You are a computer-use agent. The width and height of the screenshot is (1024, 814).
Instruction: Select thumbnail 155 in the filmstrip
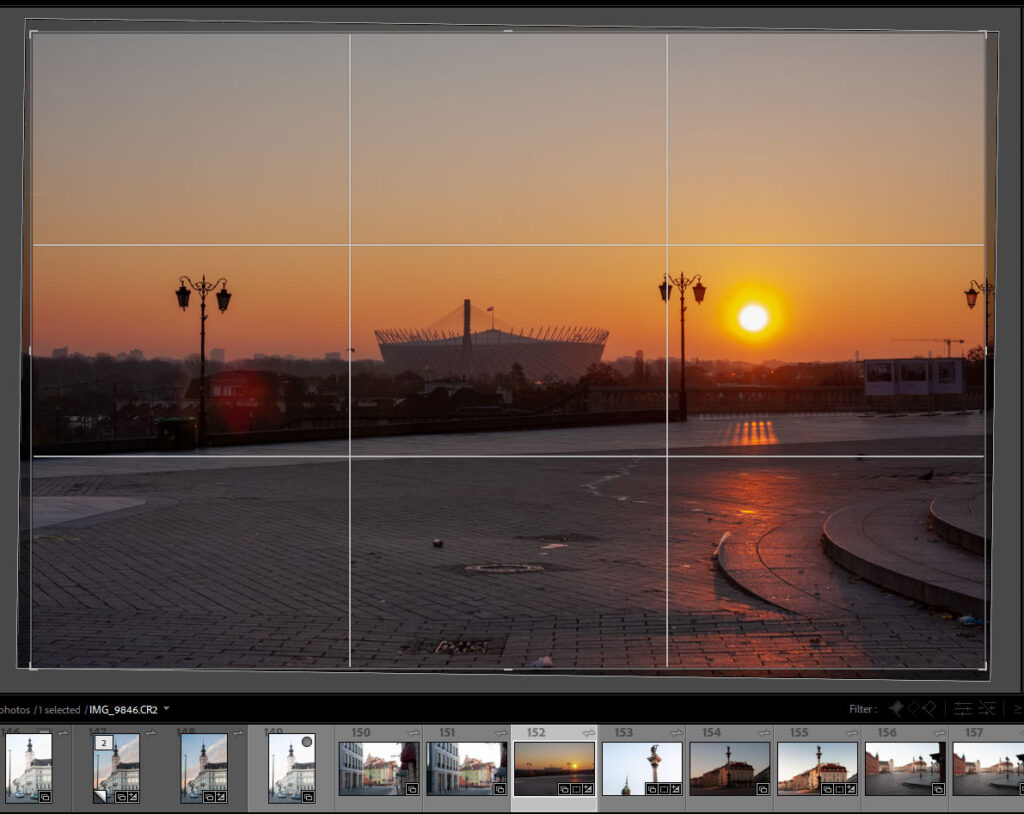(817, 768)
